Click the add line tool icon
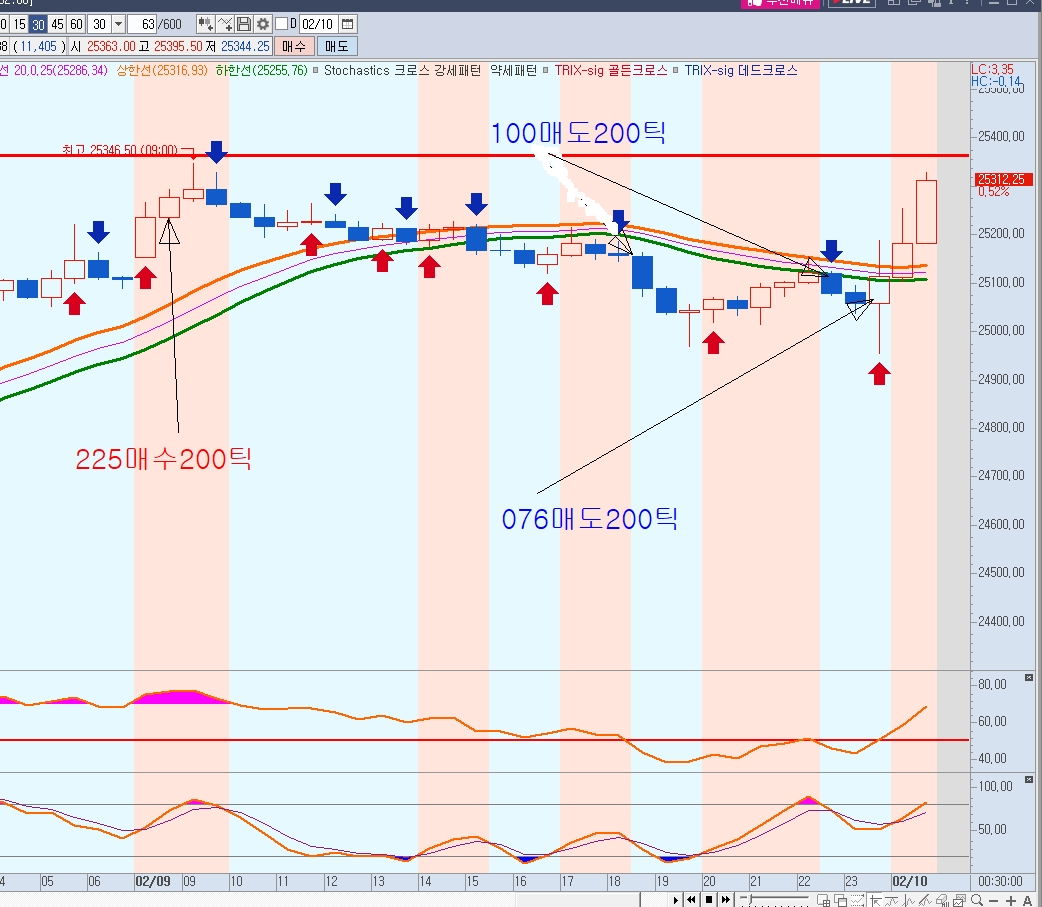The height and width of the screenshot is (907, 1042). click(226, 23)
